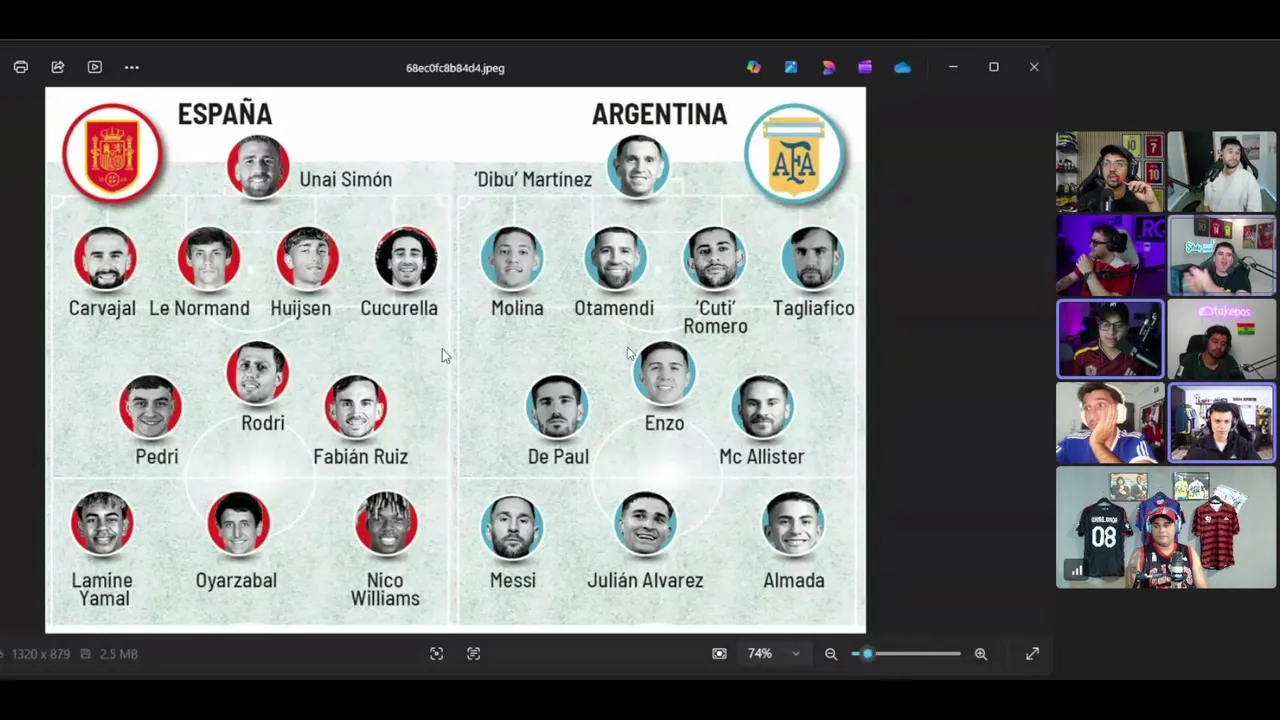Image resolution: width=1280 pixels, height=720 pixels.
Task: Click the 1320 x 879 dimensions label
Action: point(39,654)
